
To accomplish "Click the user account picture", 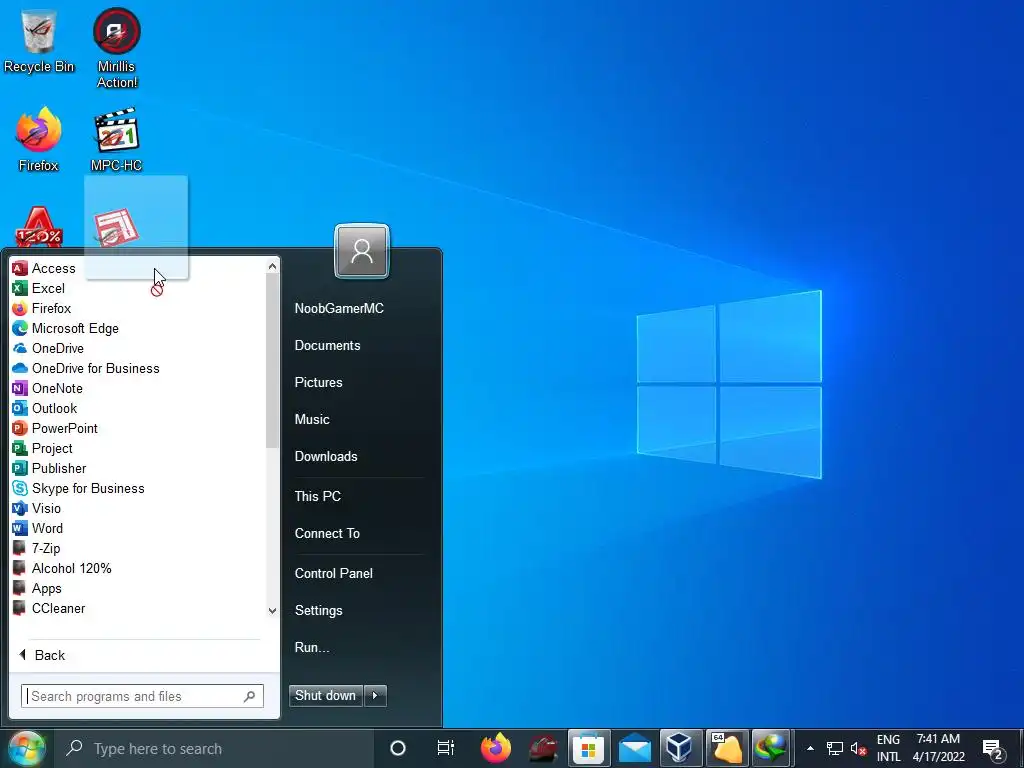I will click(x=362, y=251).
